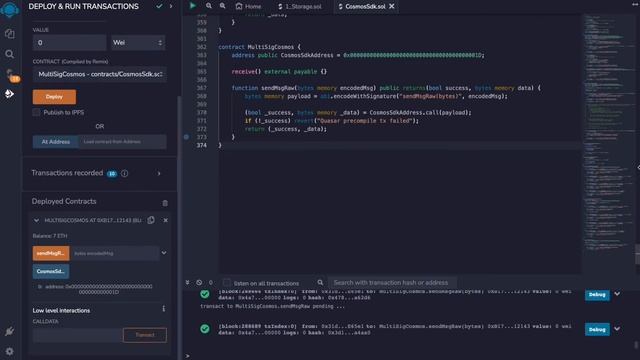The width and height of the screenshot is (640, 360).
Task: Click the CosmosSdkAddress getter button
Action: (x=51, y=271)
